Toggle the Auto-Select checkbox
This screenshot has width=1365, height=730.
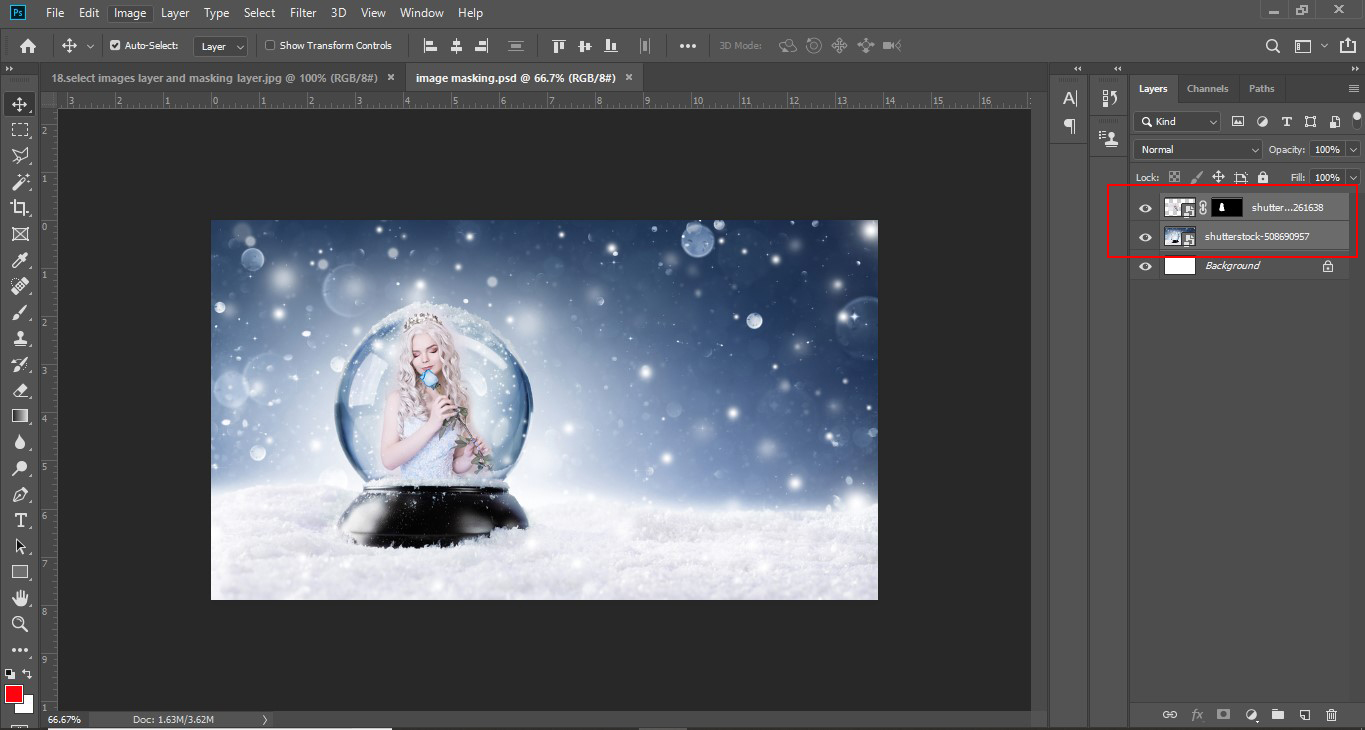(x=115, y=46)
